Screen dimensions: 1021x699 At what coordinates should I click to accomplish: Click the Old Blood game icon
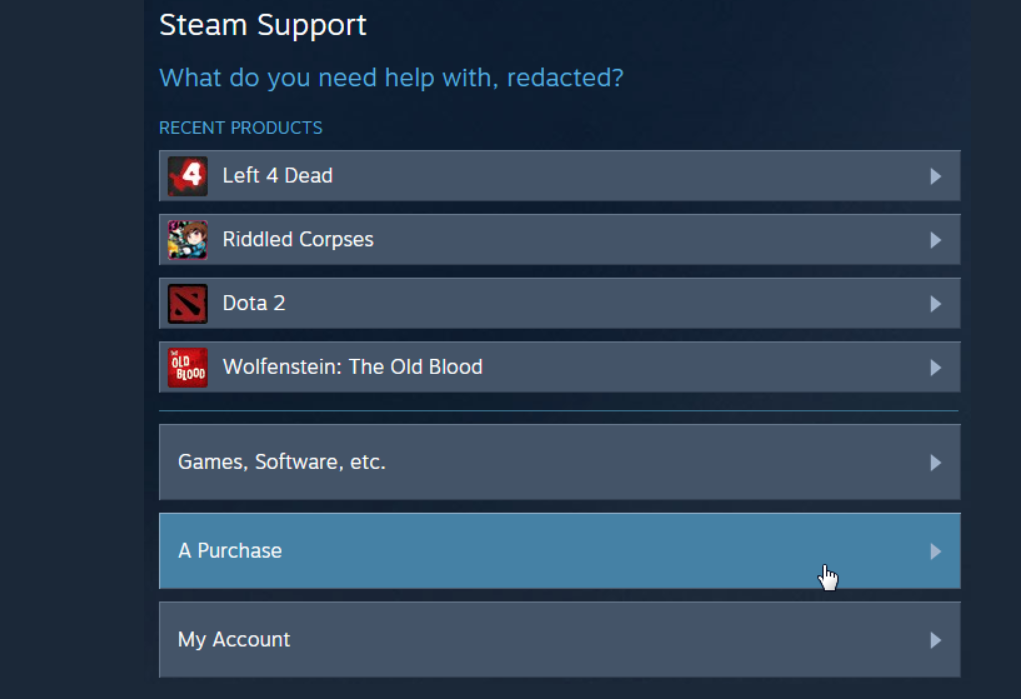click(x=188, y=367)
